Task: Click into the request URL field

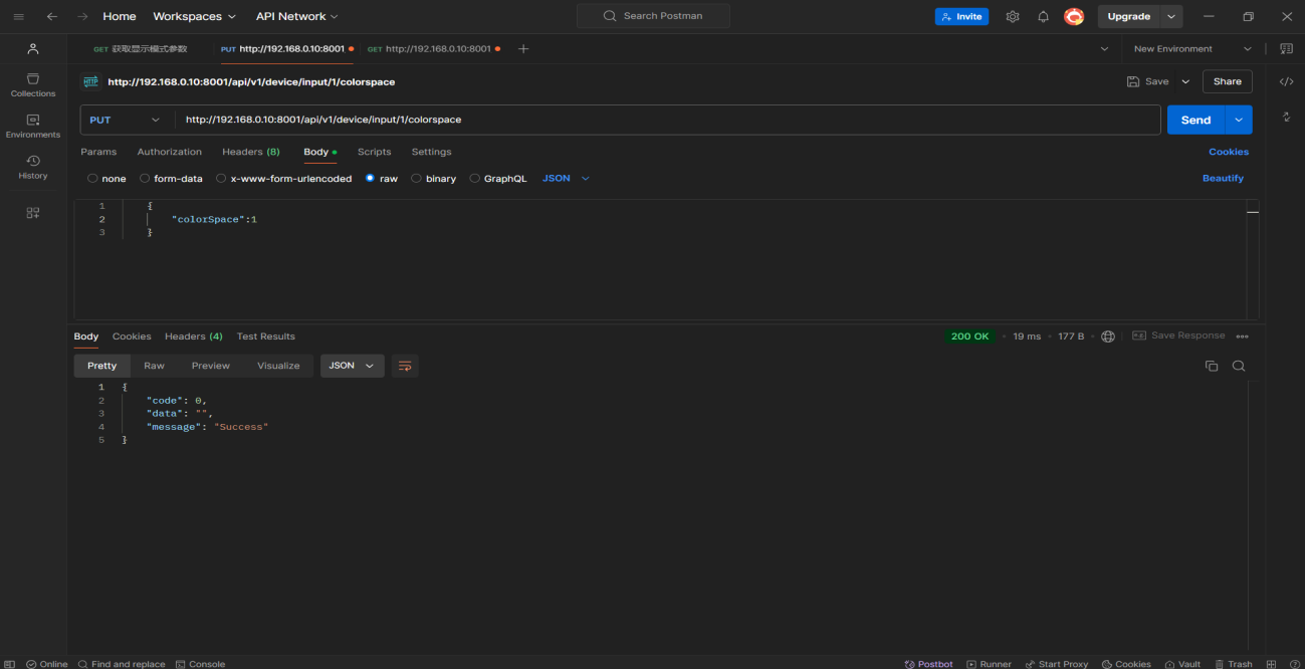Action: [x=660, y=120]
